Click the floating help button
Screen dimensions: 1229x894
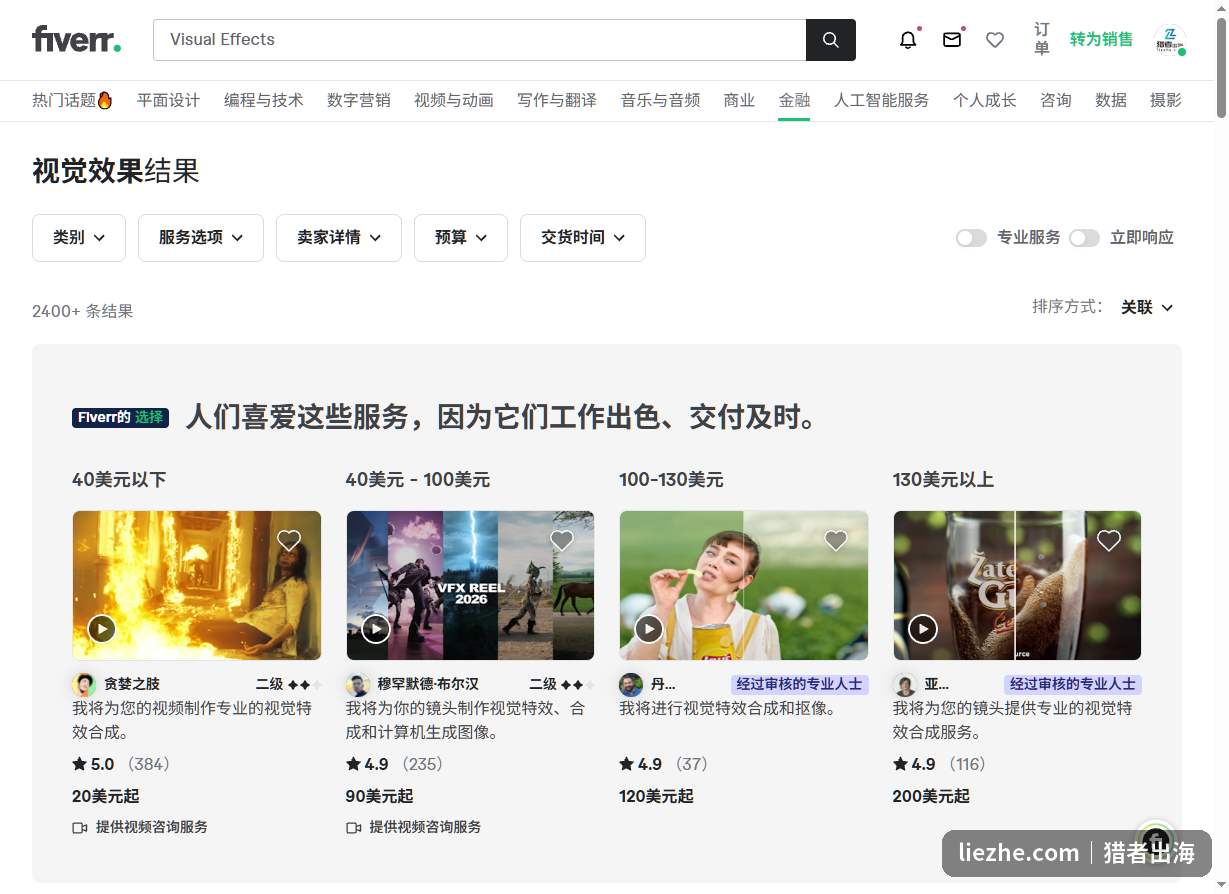(1155, 840)
